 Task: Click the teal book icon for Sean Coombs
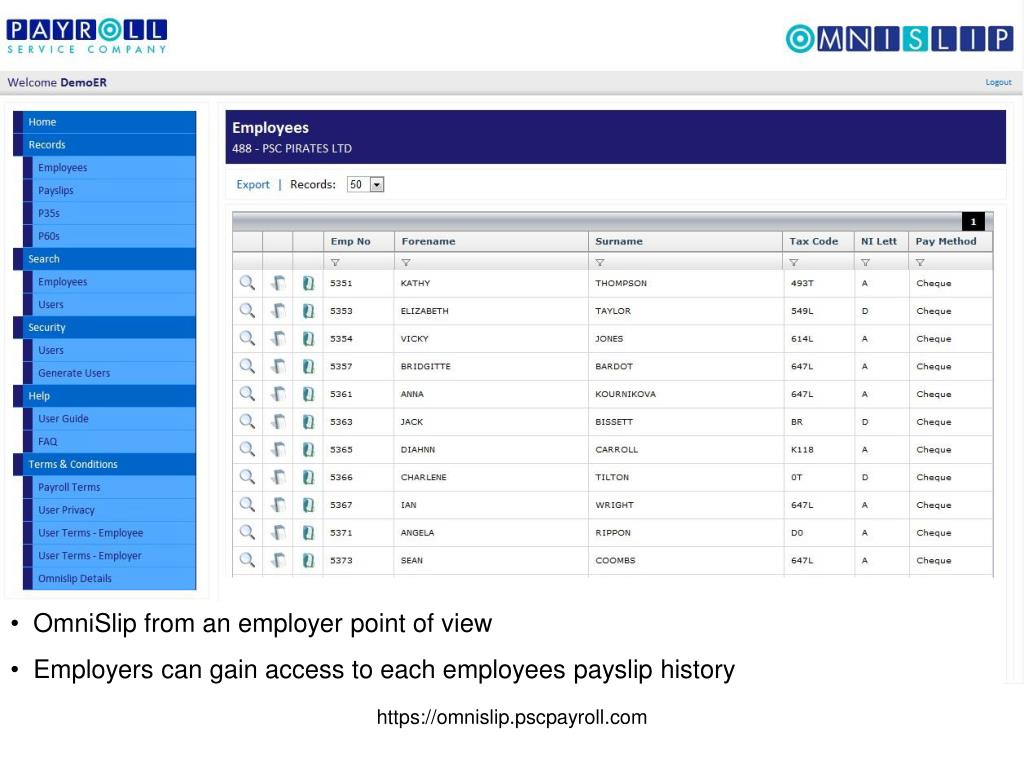tap(308, 560)
